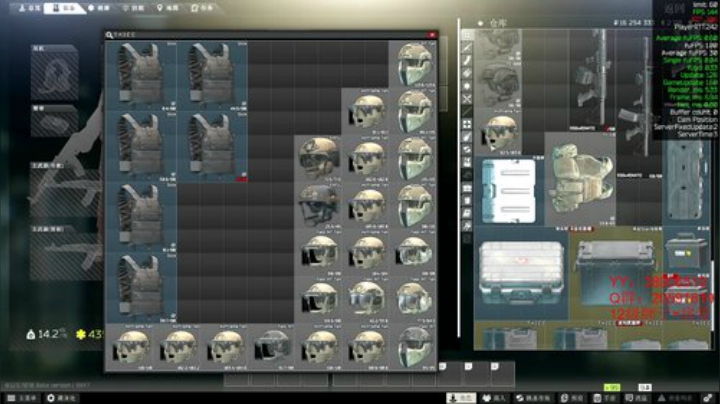Open traders with the handshake icon
The height and width of the screenshot is (404, 720).
point(494,398)
